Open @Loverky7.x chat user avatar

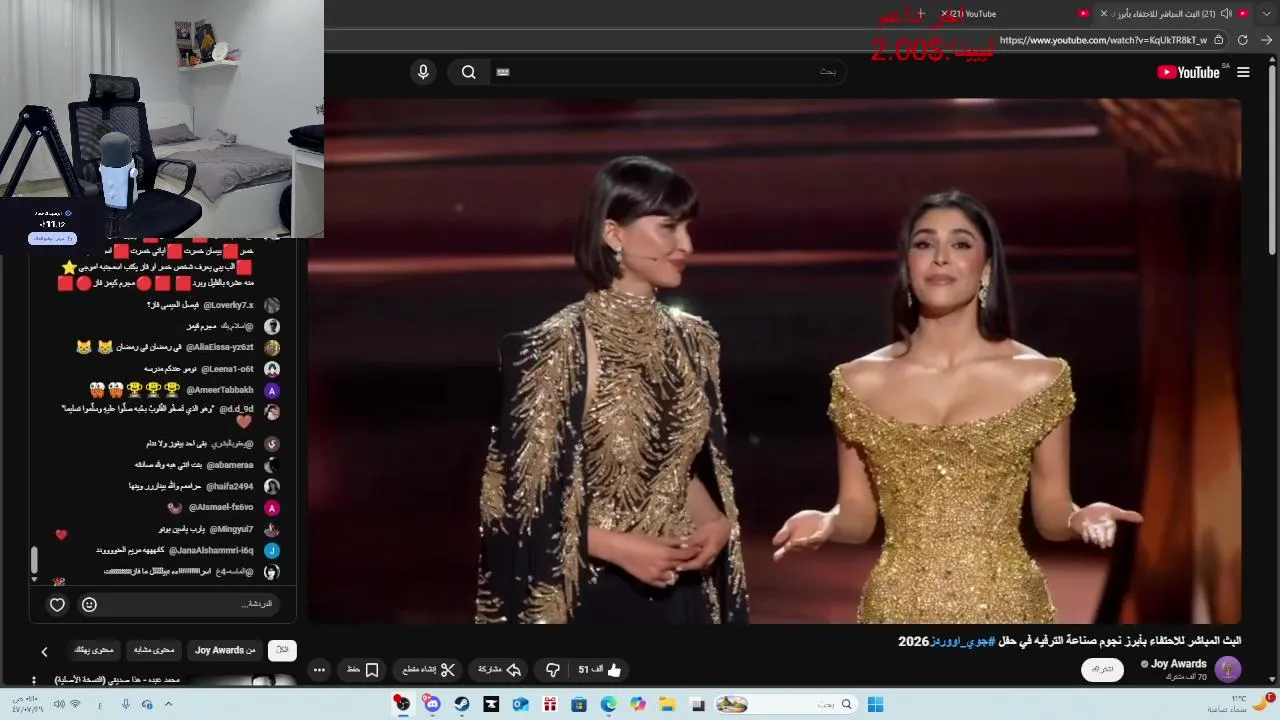[x=272, y=305]
